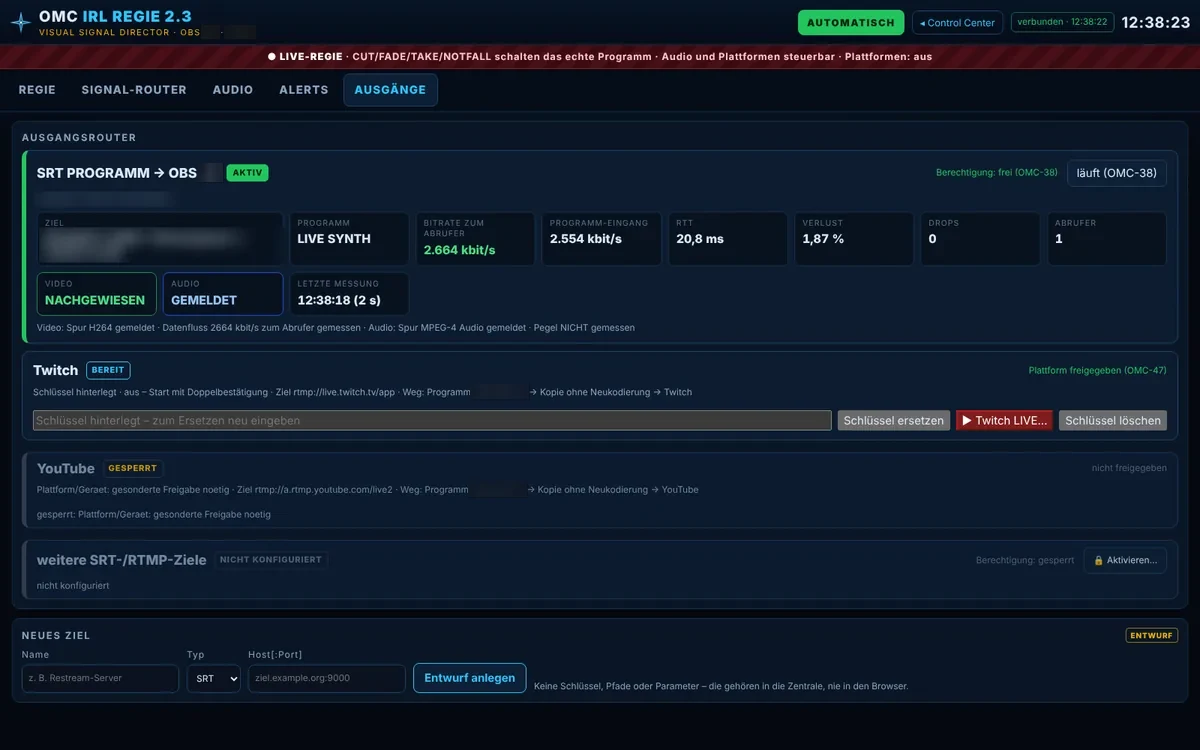Image resolution: width=1200 pixels, height=750 pixels.
Task: Click the RTT 20,8 ms value
Action: click(700, 239)
